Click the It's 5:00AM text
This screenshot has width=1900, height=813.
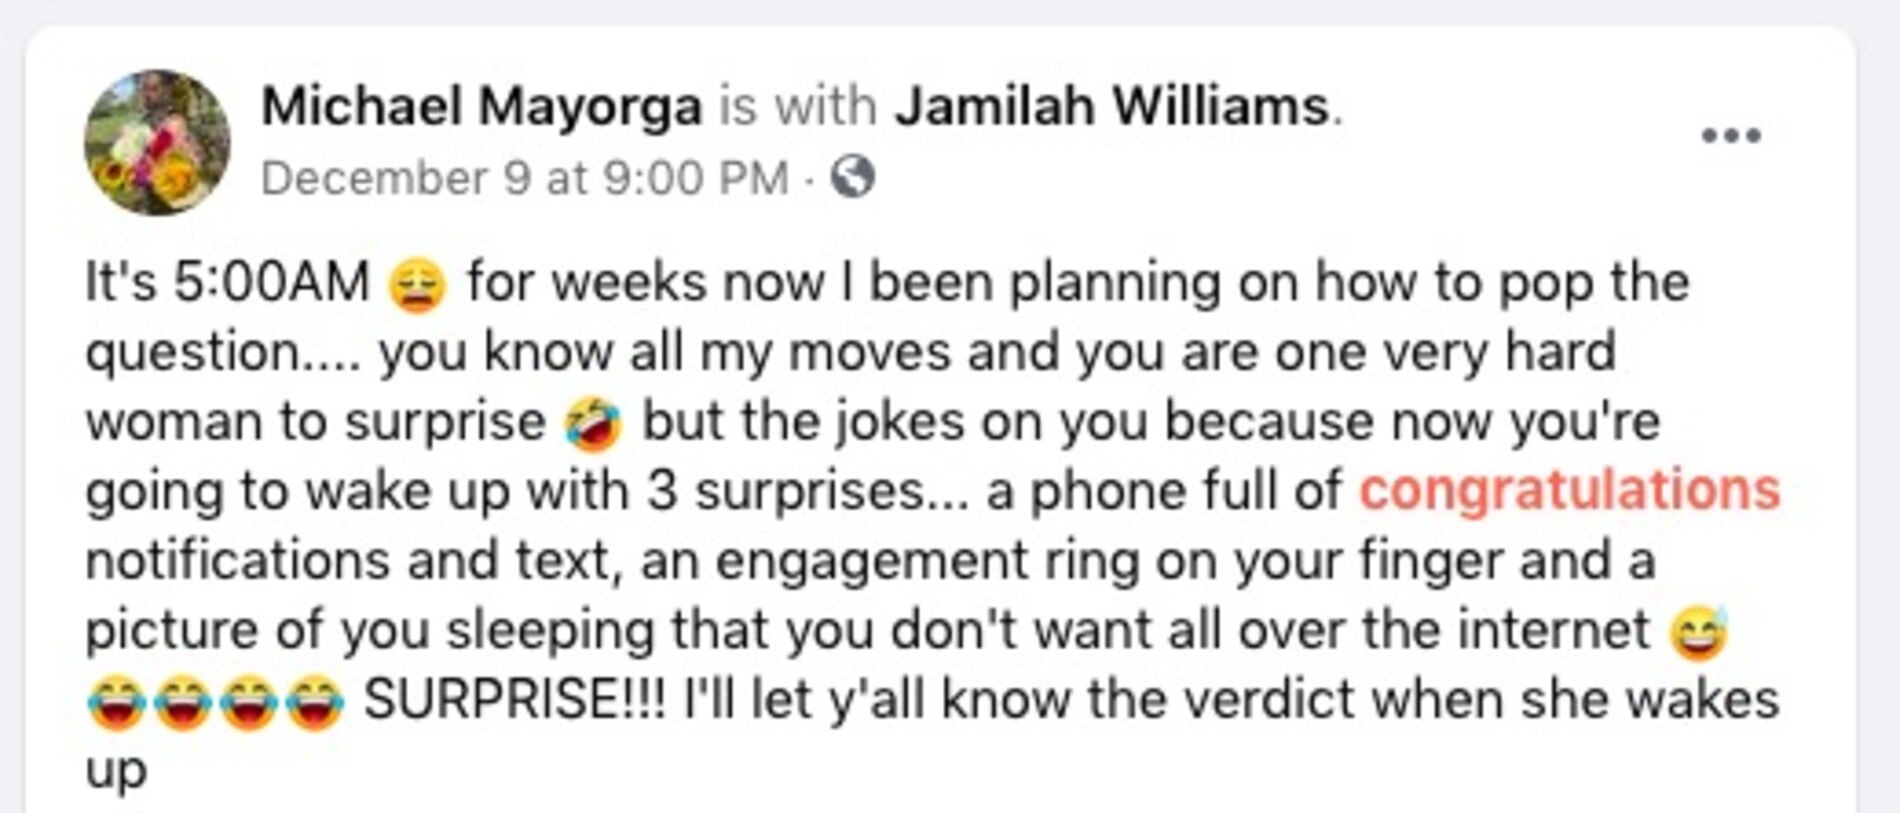click(228, 282)
